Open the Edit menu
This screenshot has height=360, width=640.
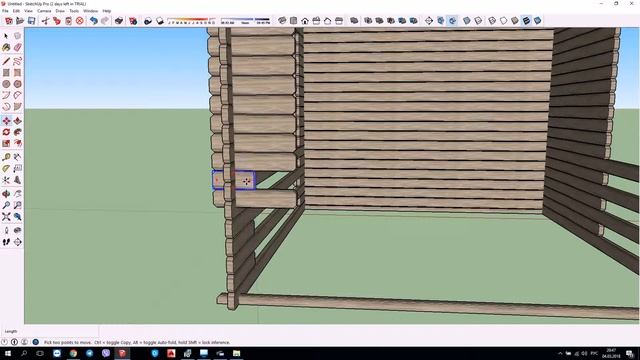16,11
